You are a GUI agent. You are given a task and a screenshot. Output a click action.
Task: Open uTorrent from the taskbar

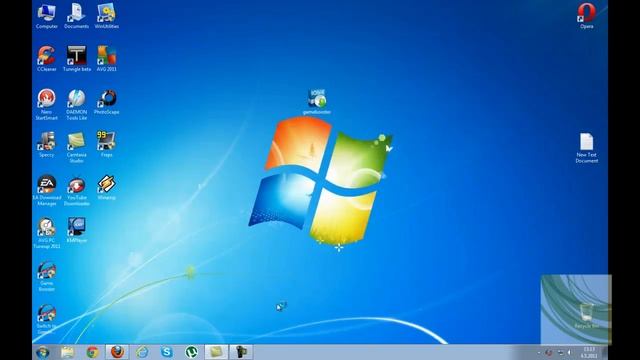[x=191, y=352]
